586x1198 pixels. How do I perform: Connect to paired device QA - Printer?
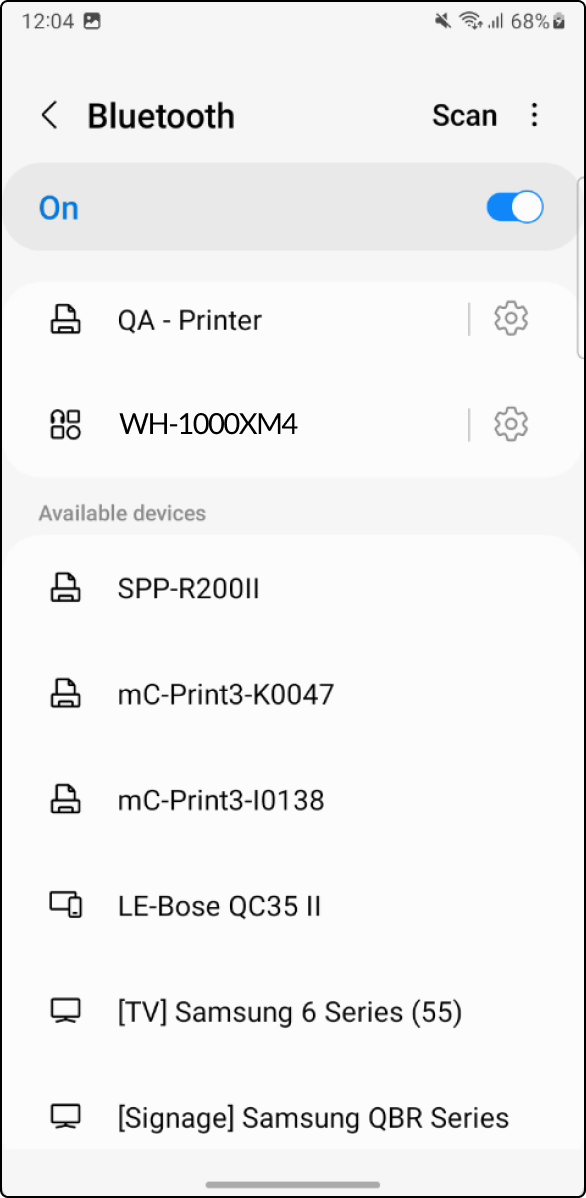point(234,319)
